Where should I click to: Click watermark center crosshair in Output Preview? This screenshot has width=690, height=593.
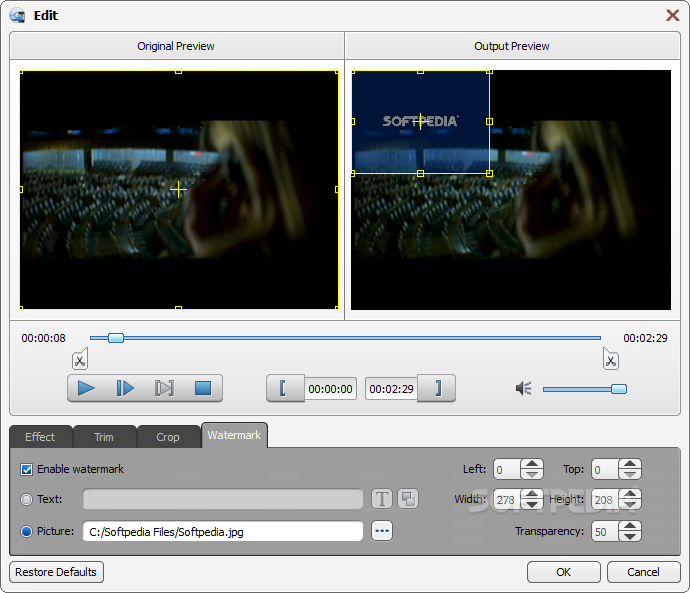421,121
